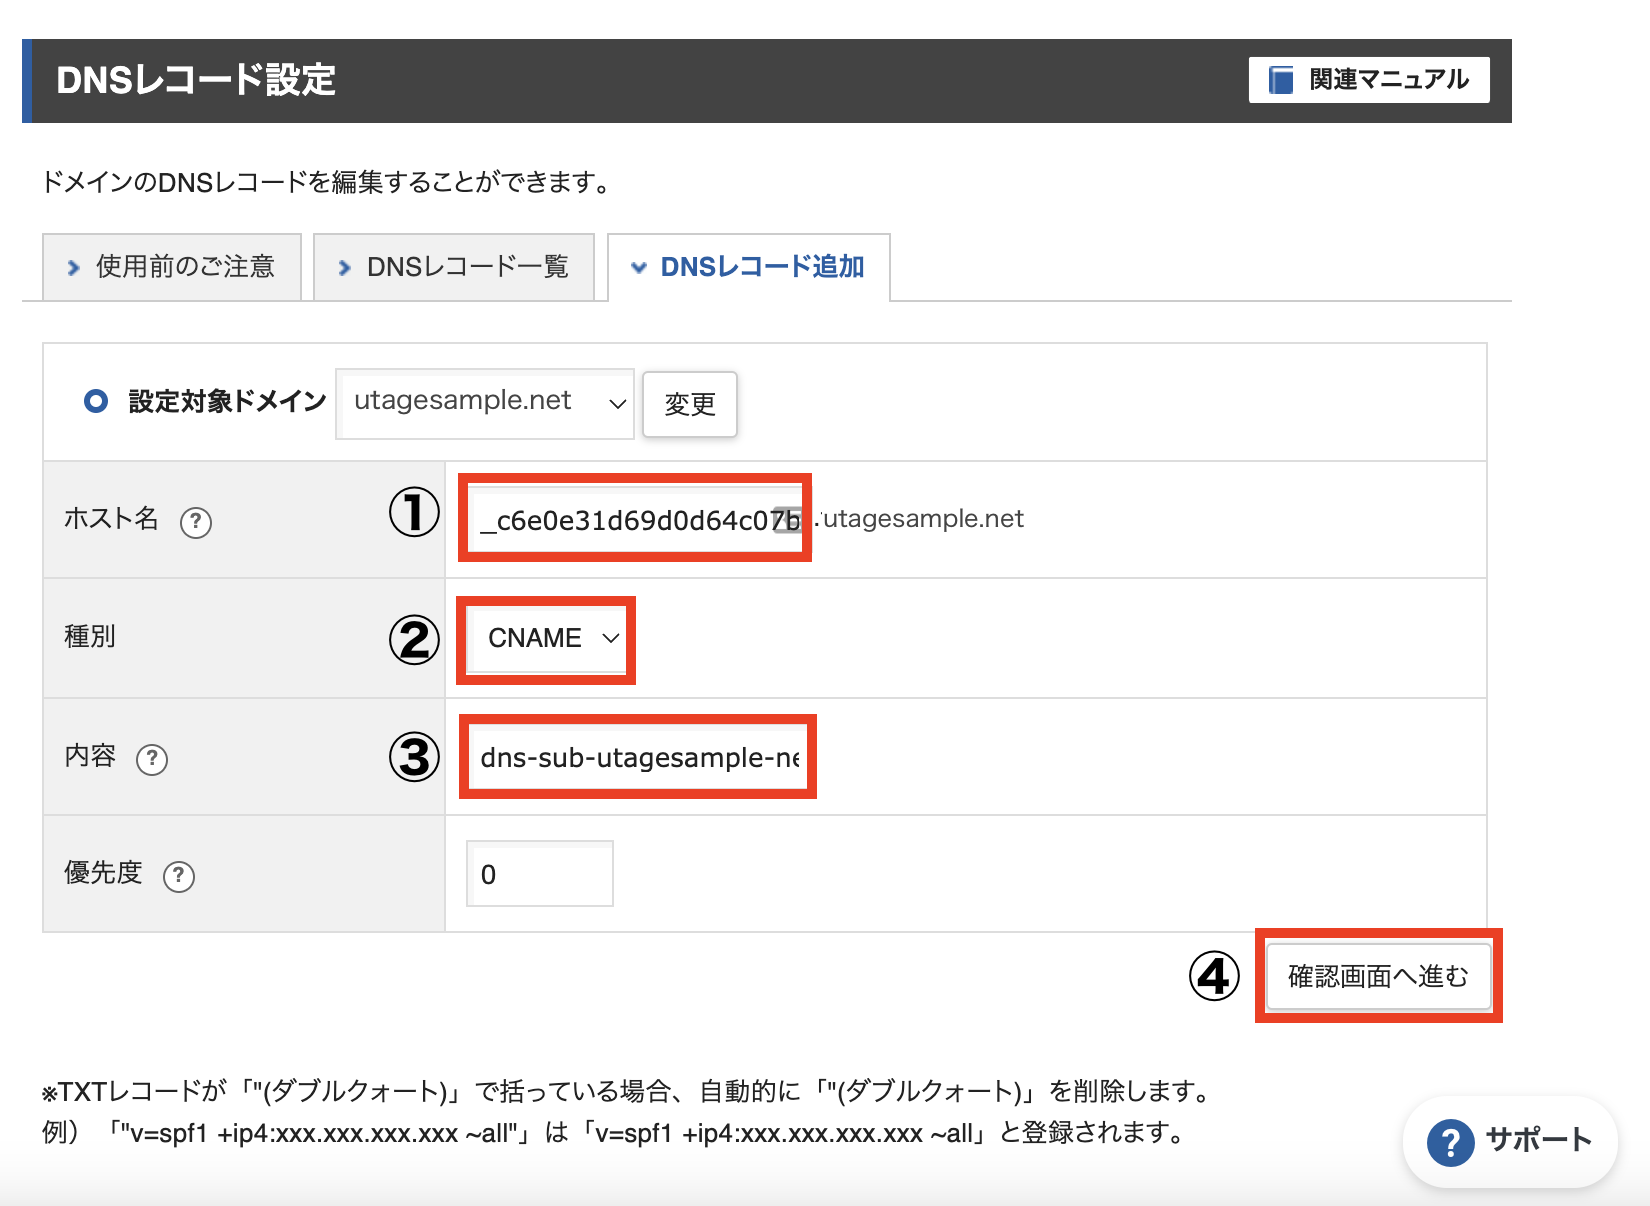The height and width of the screenshot is (1206, 1650).
Task: Click the 優先度 priority input box
Action: (539, 875)
